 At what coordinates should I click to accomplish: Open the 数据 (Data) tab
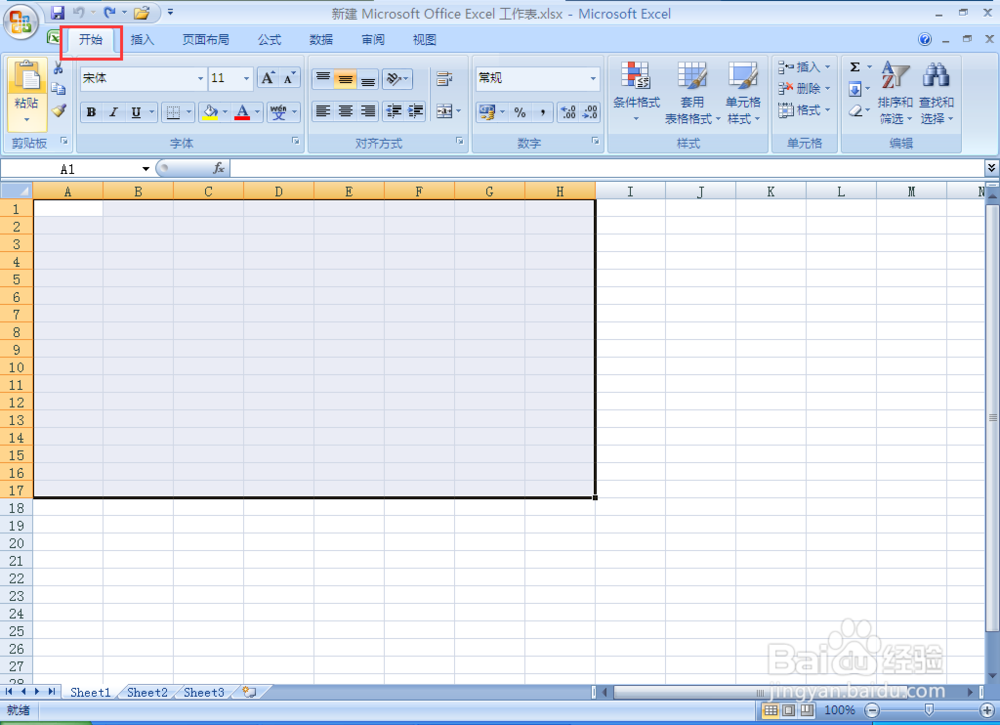pyautogui.click(x=321, y=40)
